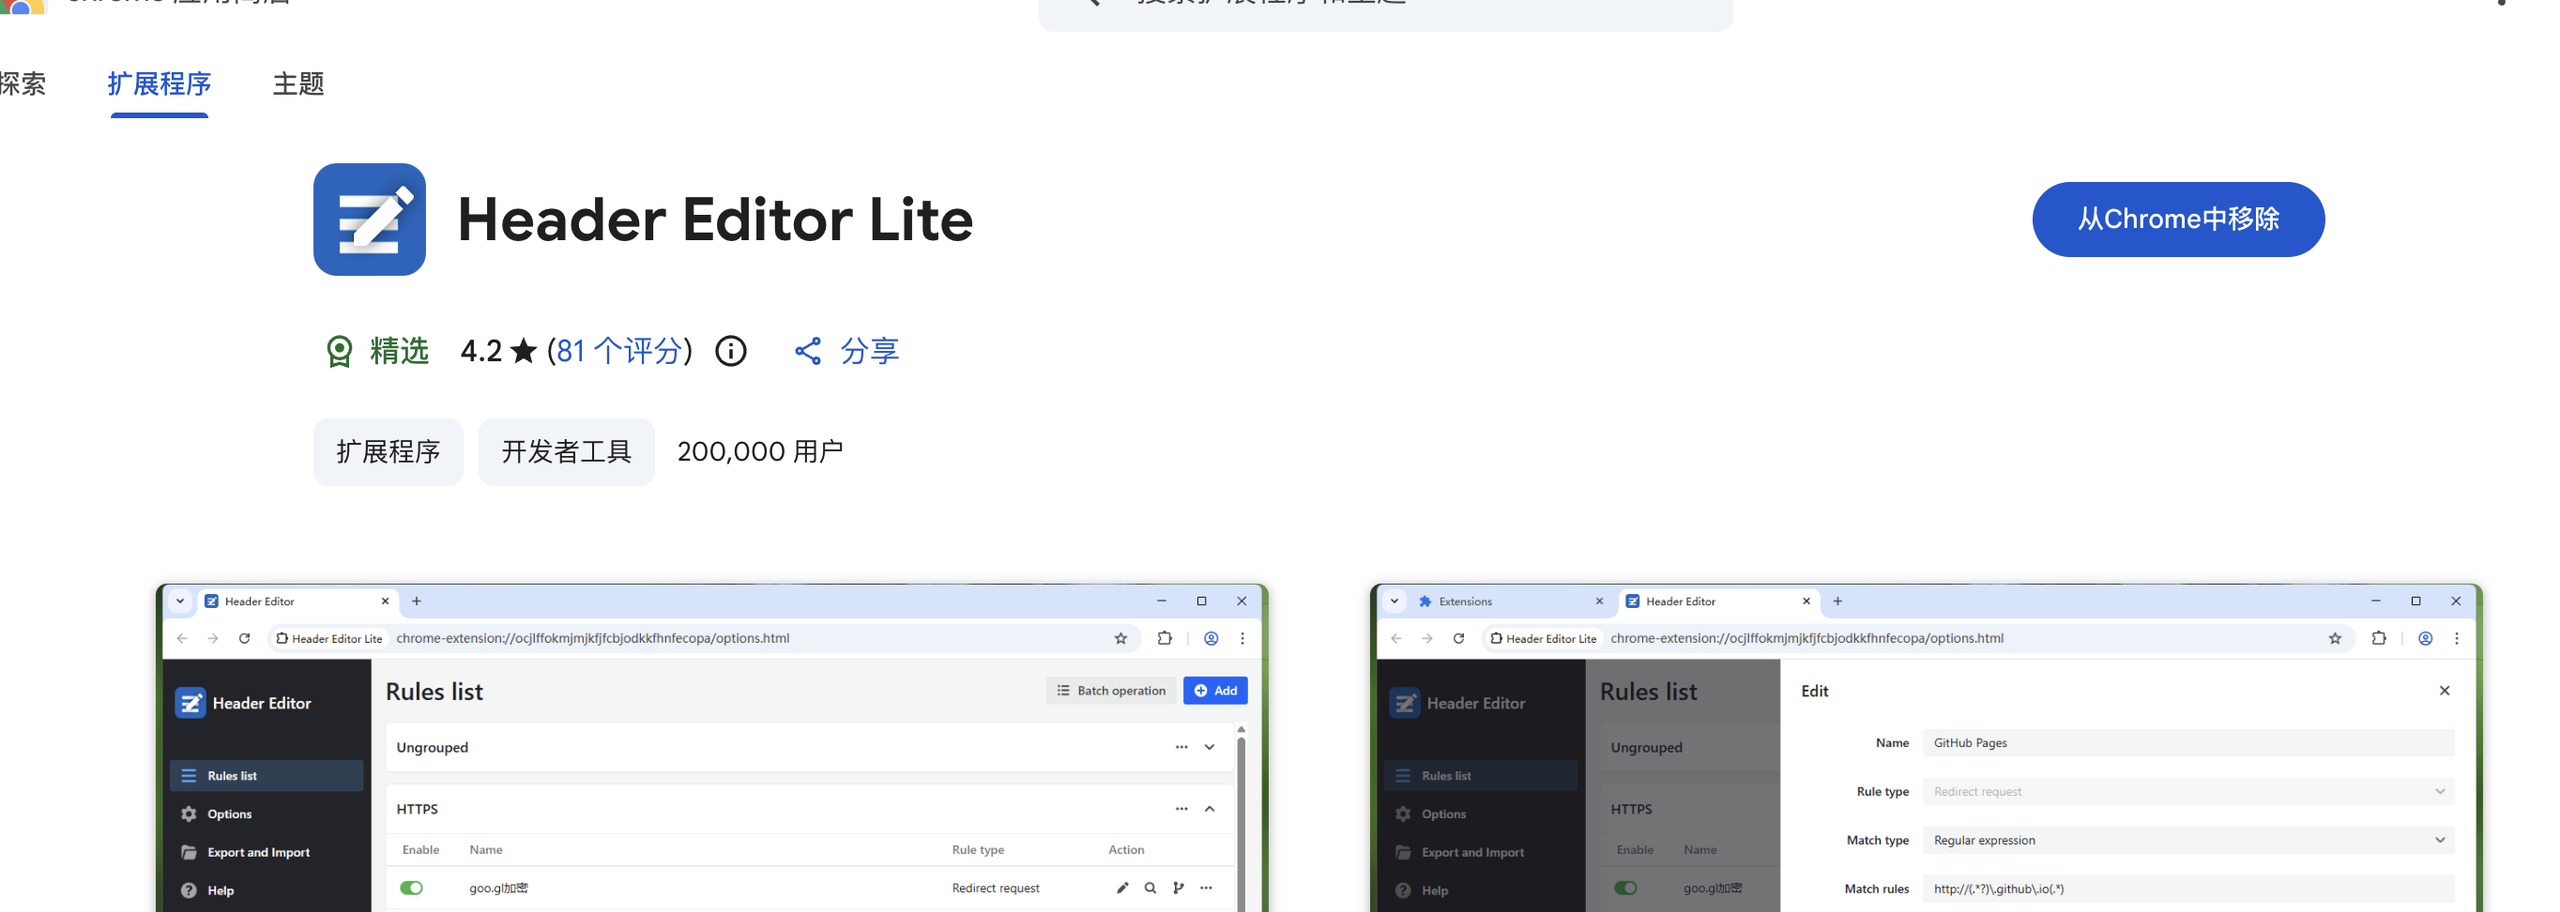Click the 精选 featured badge icon
This screenshot has height=912, width=2560.
[339, 351]
